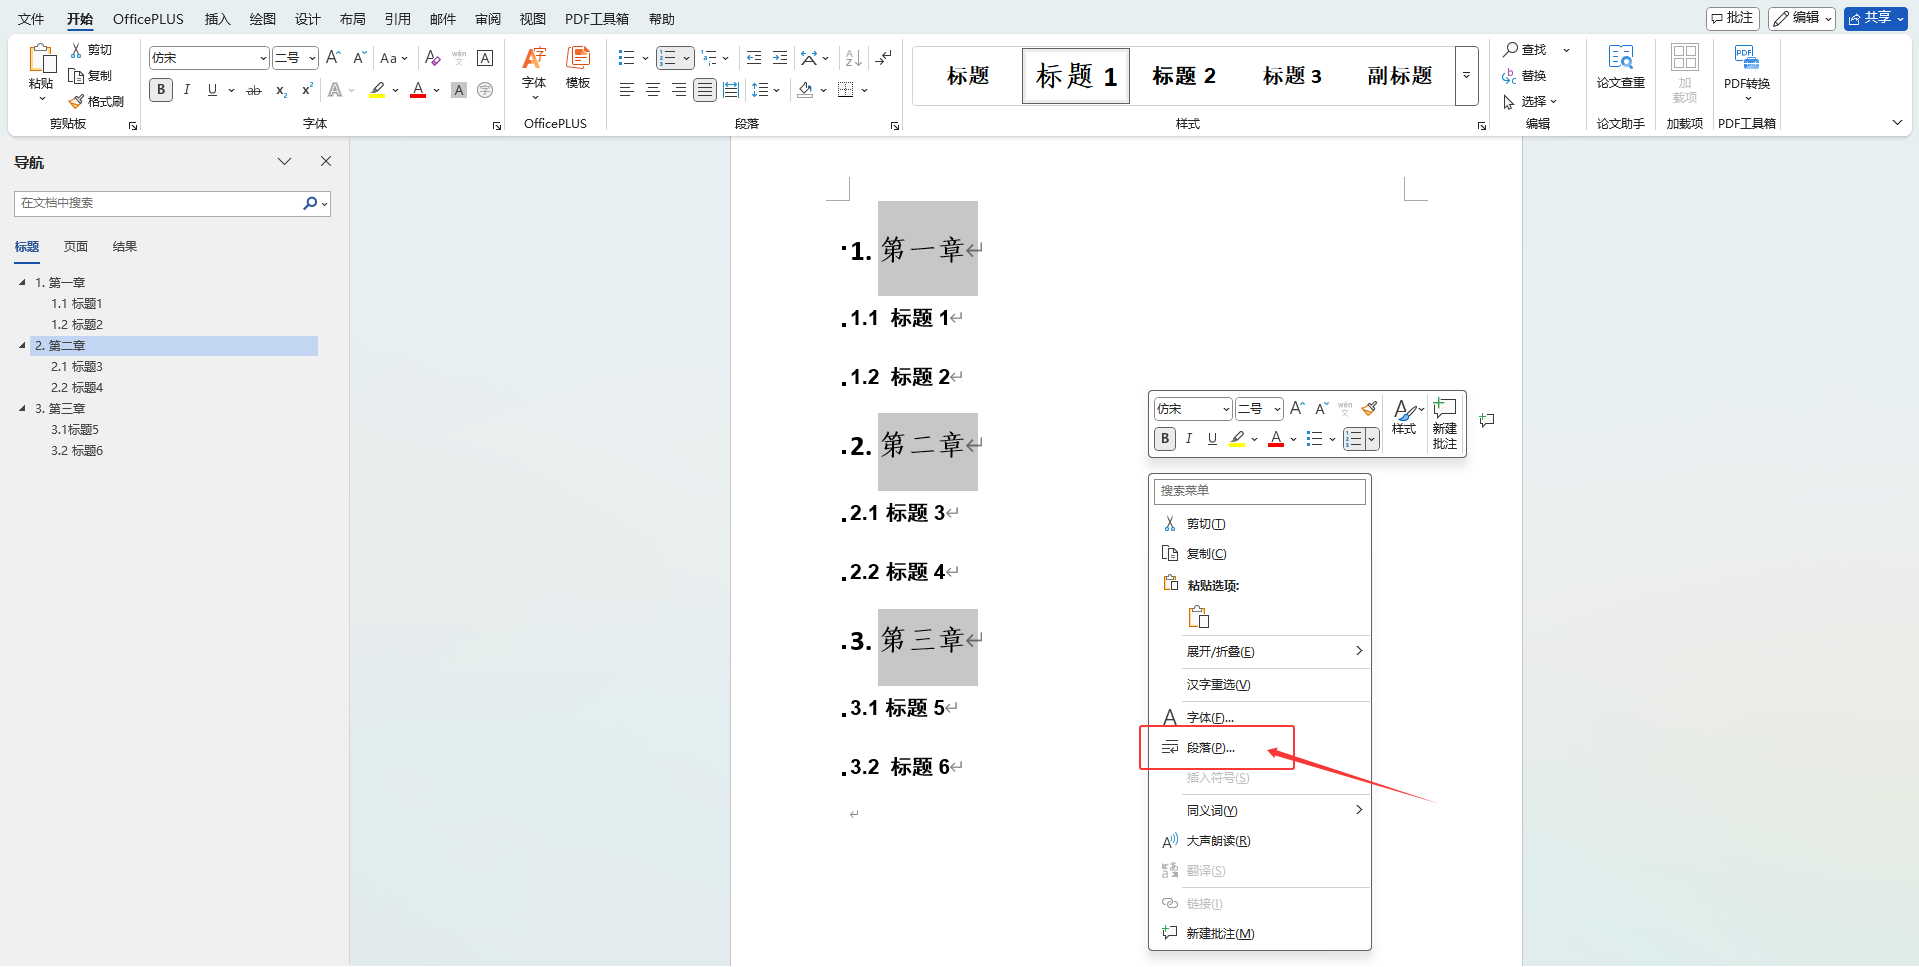The image size is (1919, 967).
Task: Align text left using the ribbon icon
Action: [627, 90]
